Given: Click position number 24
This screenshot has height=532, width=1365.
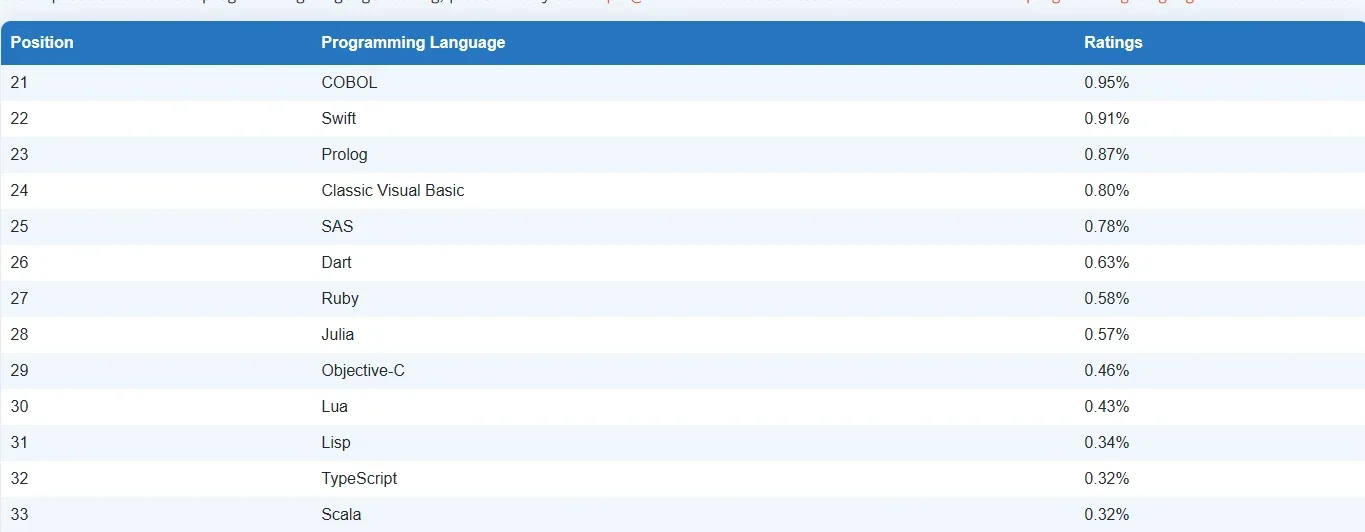Looking at the screenshot, I should pyautogui.click(x=19, y=191).
